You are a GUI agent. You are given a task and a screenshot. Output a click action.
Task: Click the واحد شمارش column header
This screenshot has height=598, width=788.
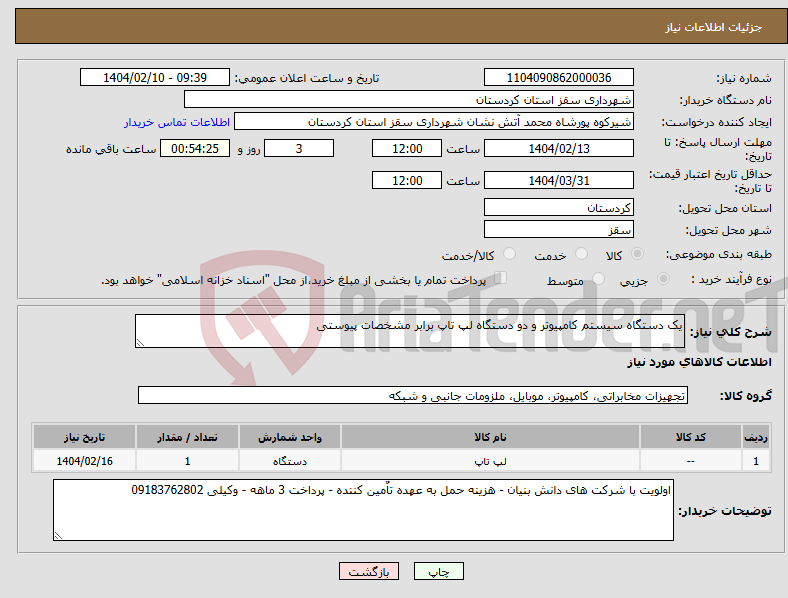(290, 437)
